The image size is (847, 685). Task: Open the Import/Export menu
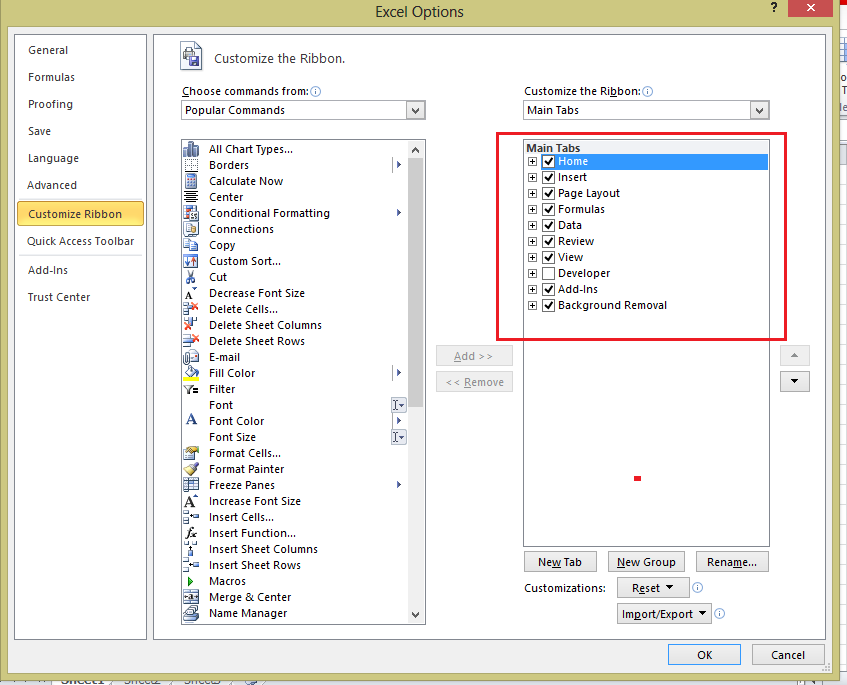click(663, 613)
